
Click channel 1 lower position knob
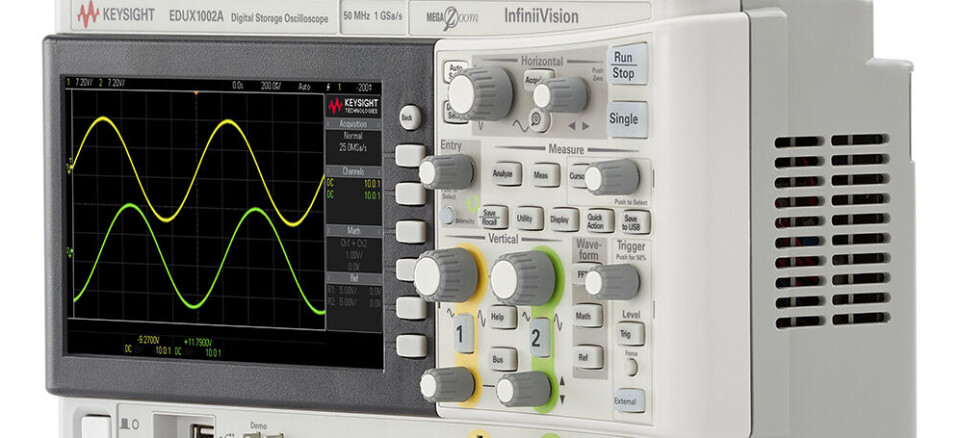[448, 385]
